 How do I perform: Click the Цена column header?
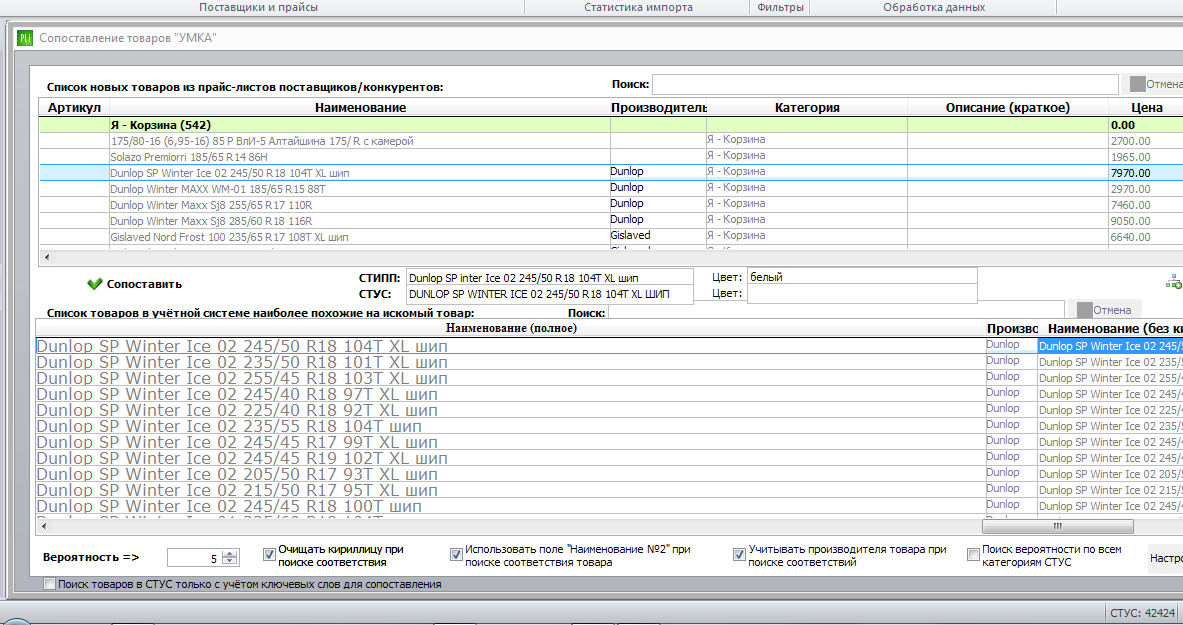point(1146,107)
